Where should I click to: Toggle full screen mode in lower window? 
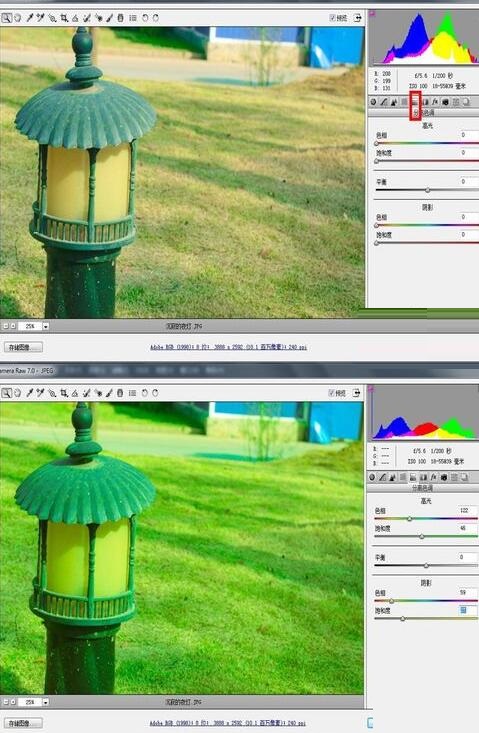point(357,393)
